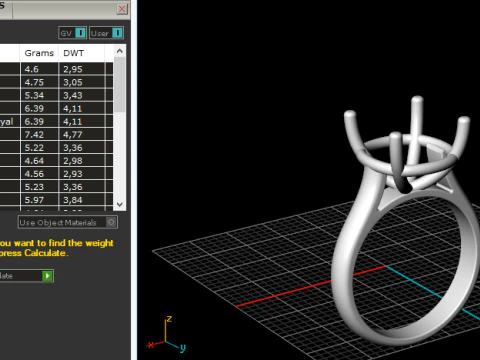Select the 2,95 DWT cell
The width and height of the screenshot is (480, 360).
[x=82, y=69]
